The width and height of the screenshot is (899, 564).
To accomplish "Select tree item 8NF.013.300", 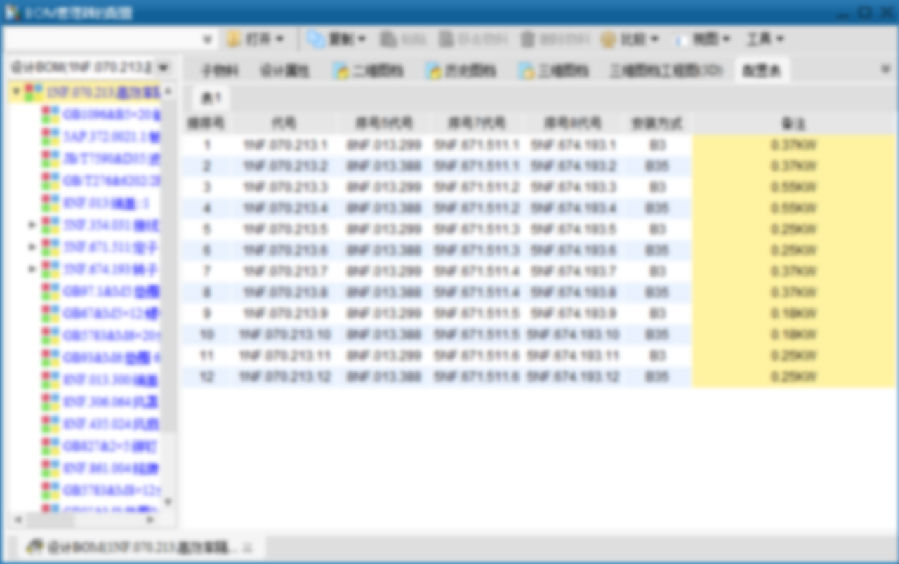I will tap(110, 379).
